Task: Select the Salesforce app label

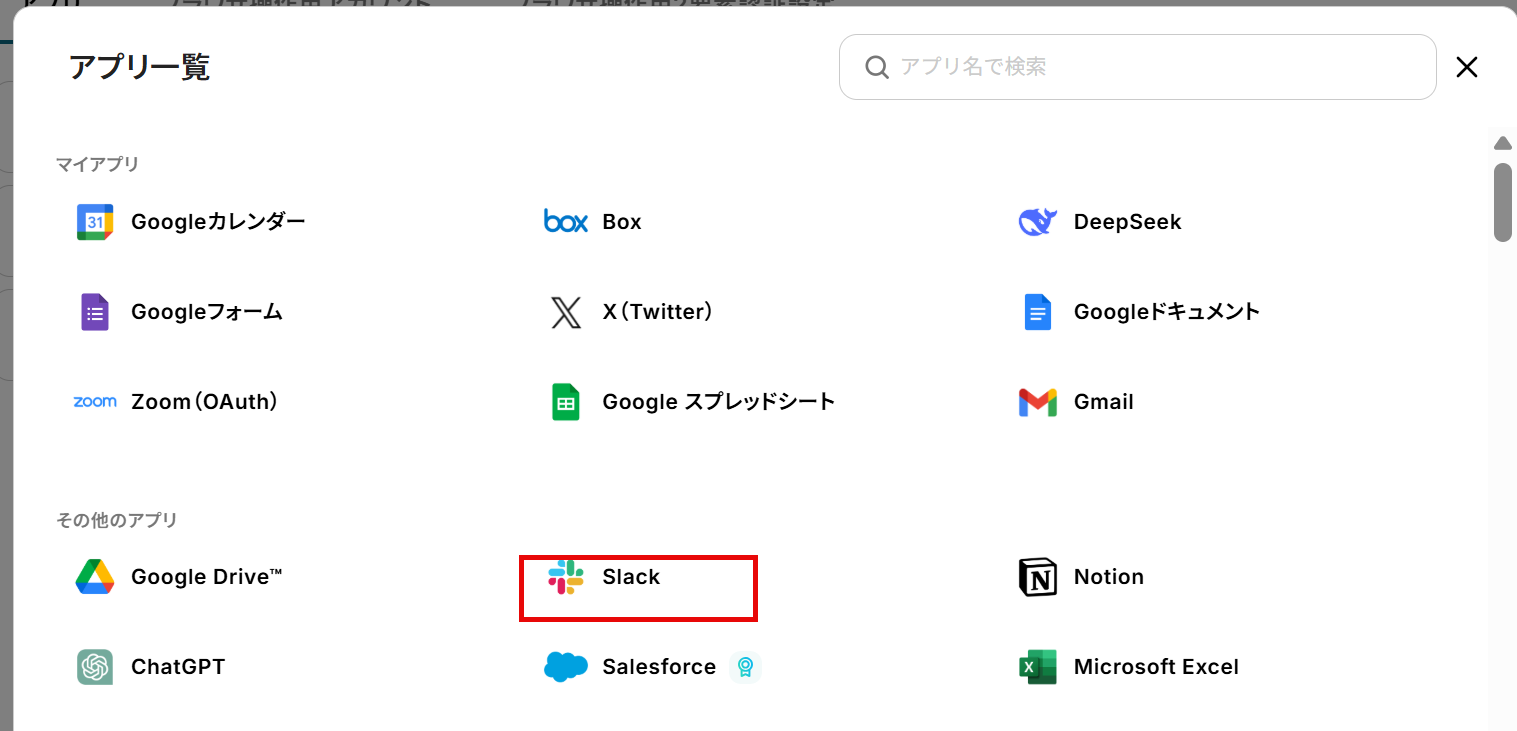Action: point(659,667)
